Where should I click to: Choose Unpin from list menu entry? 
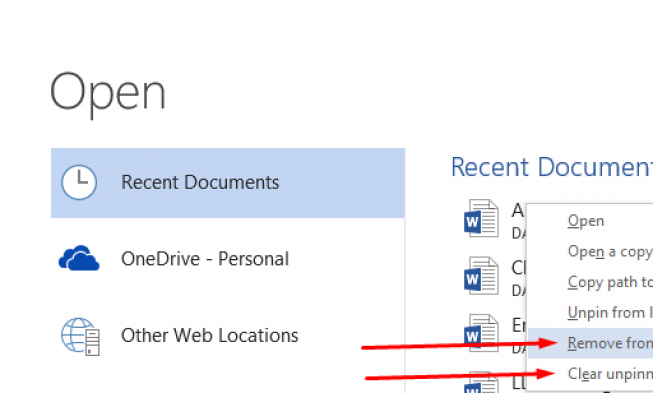610,313
